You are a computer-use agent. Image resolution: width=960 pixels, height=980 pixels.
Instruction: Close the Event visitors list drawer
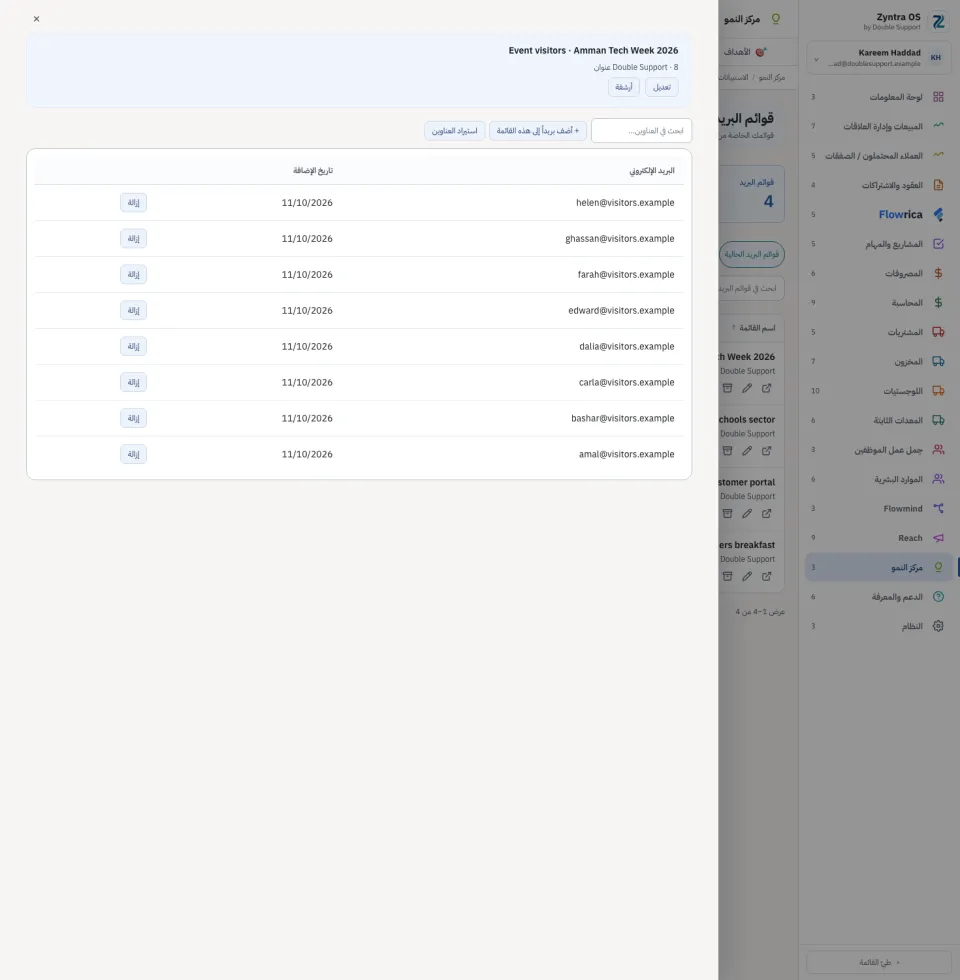36,19
